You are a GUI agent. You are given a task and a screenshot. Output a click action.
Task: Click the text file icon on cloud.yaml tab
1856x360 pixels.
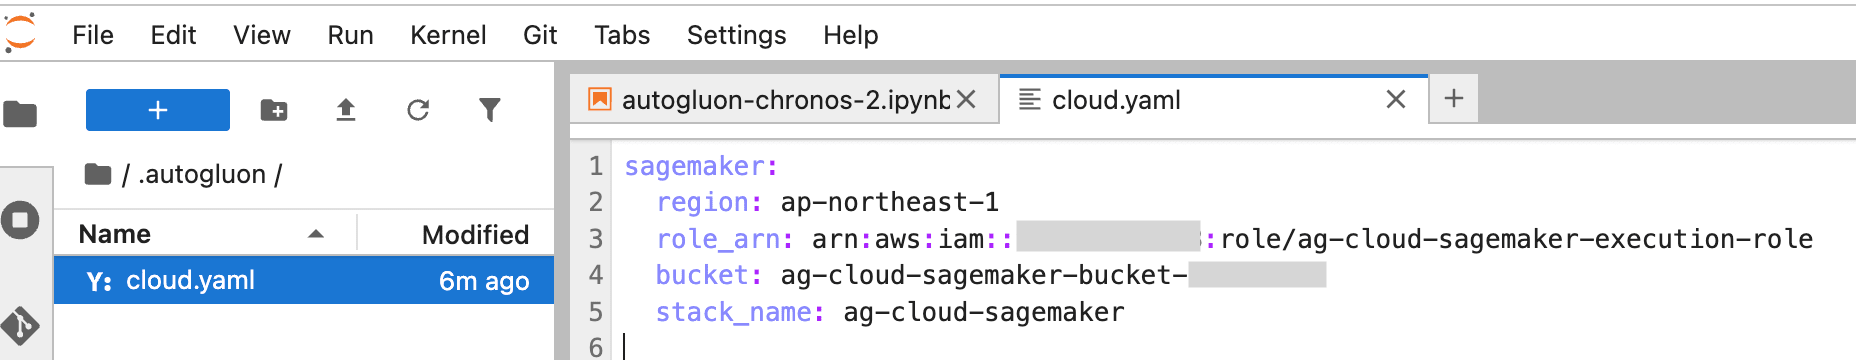tap(1030, 99)
